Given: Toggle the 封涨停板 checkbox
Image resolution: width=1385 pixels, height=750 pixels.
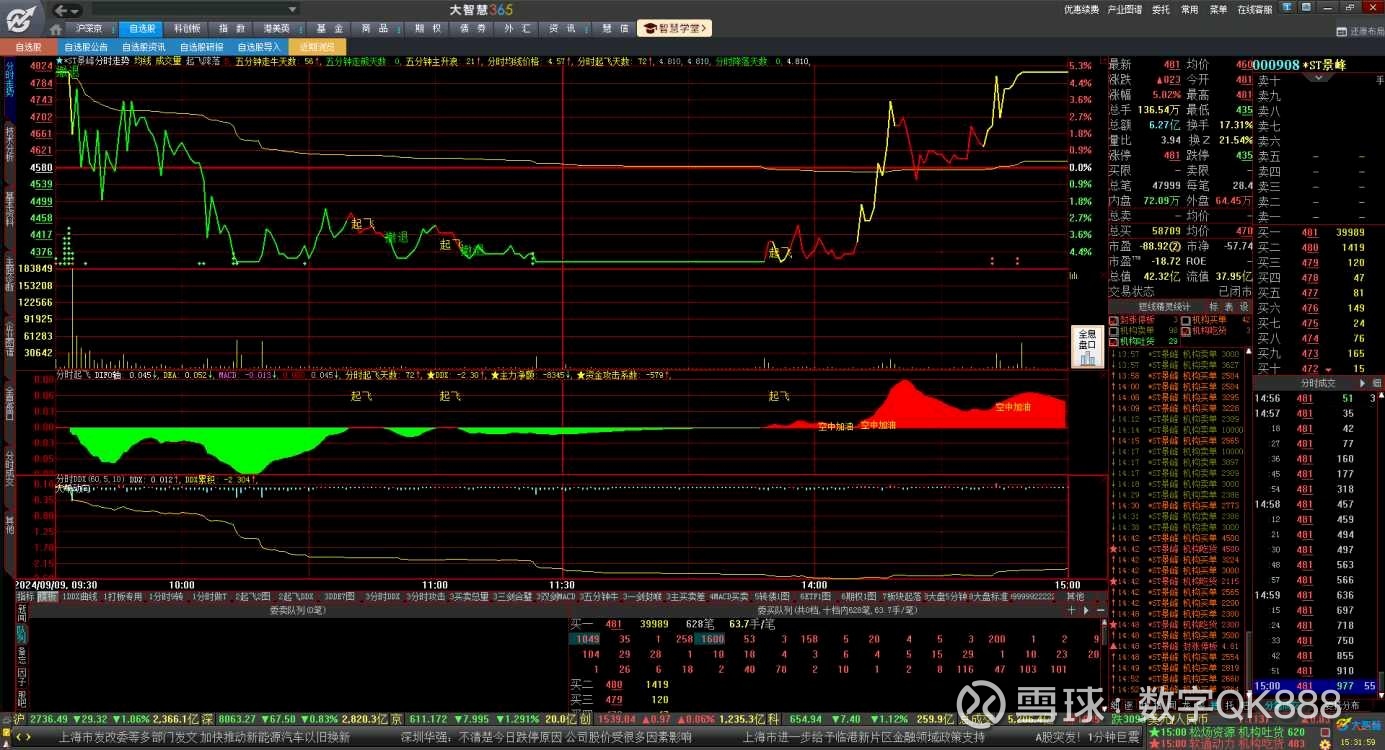Looking at the screenshot, I should (x=1113, y=320).
